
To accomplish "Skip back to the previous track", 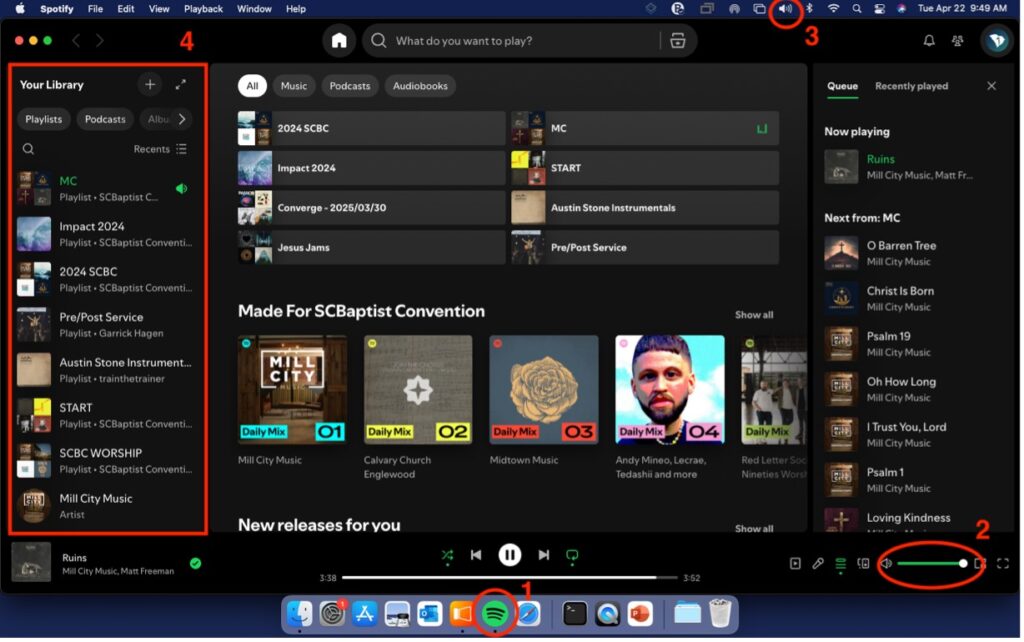I will click(x=476, y=555).
